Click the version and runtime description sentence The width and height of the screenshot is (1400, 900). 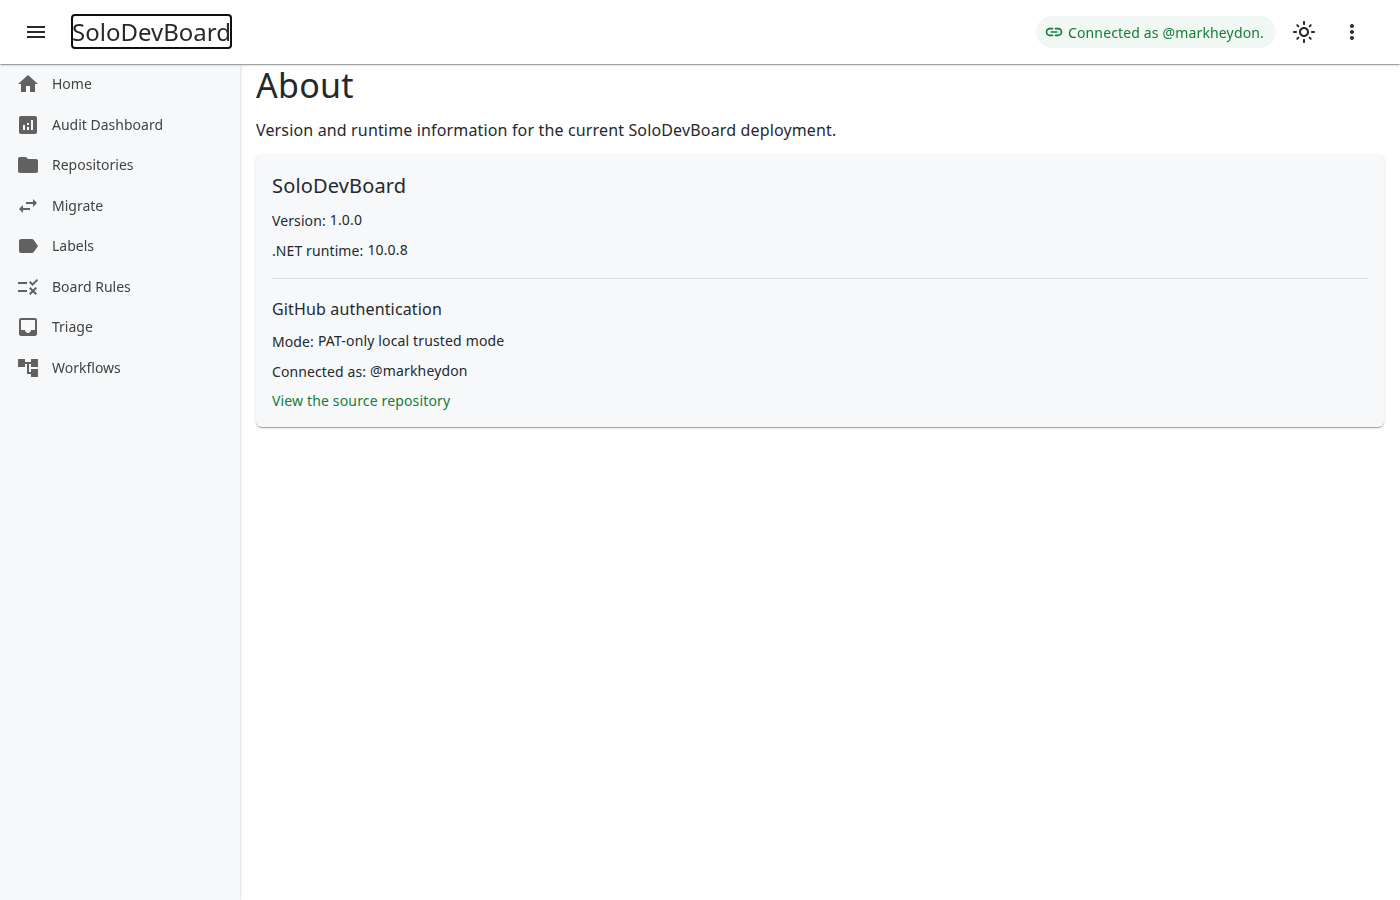pos(546,131)
